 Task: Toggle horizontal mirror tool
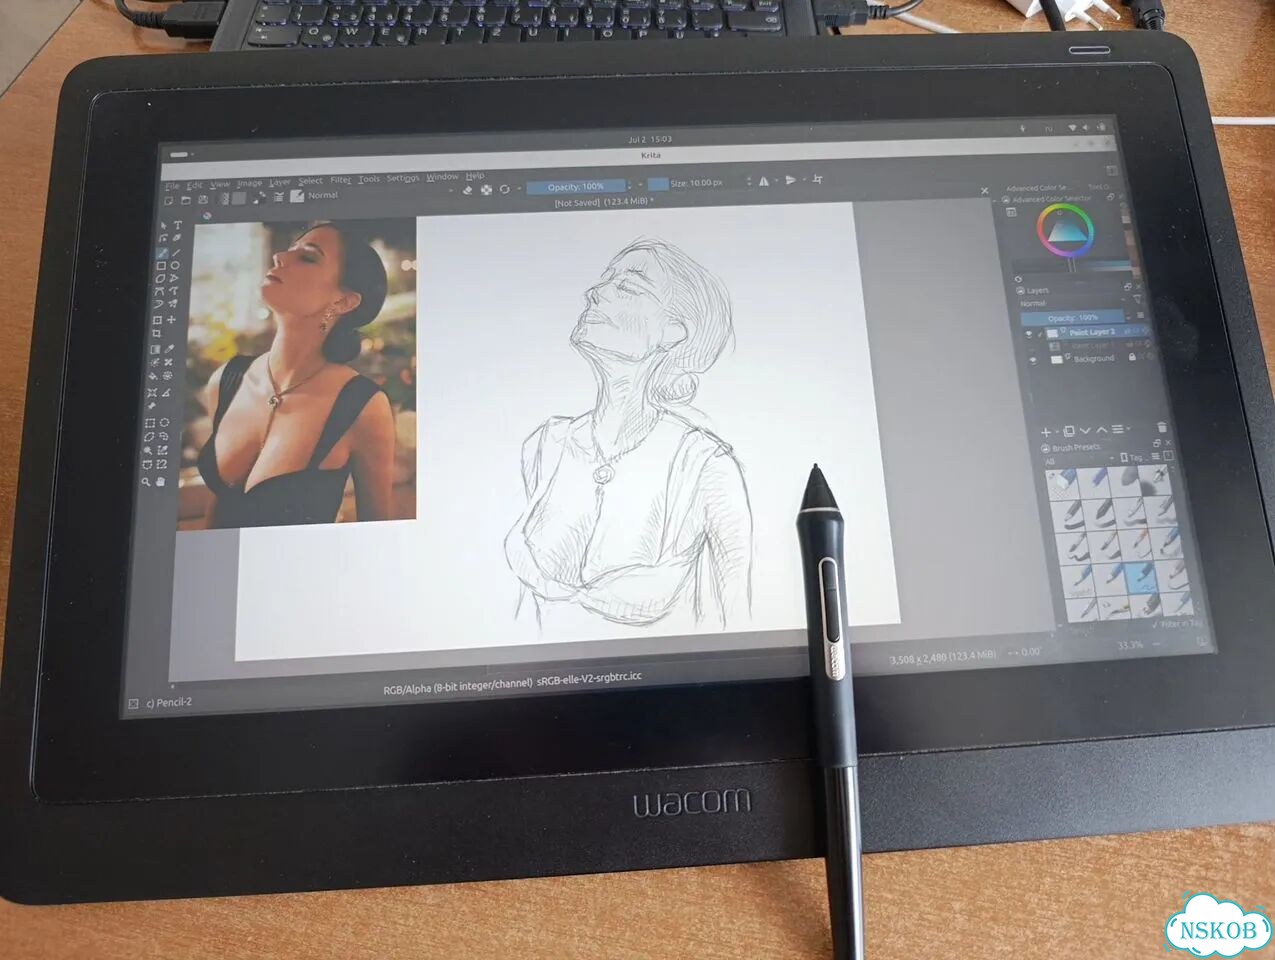pos(764,181)
